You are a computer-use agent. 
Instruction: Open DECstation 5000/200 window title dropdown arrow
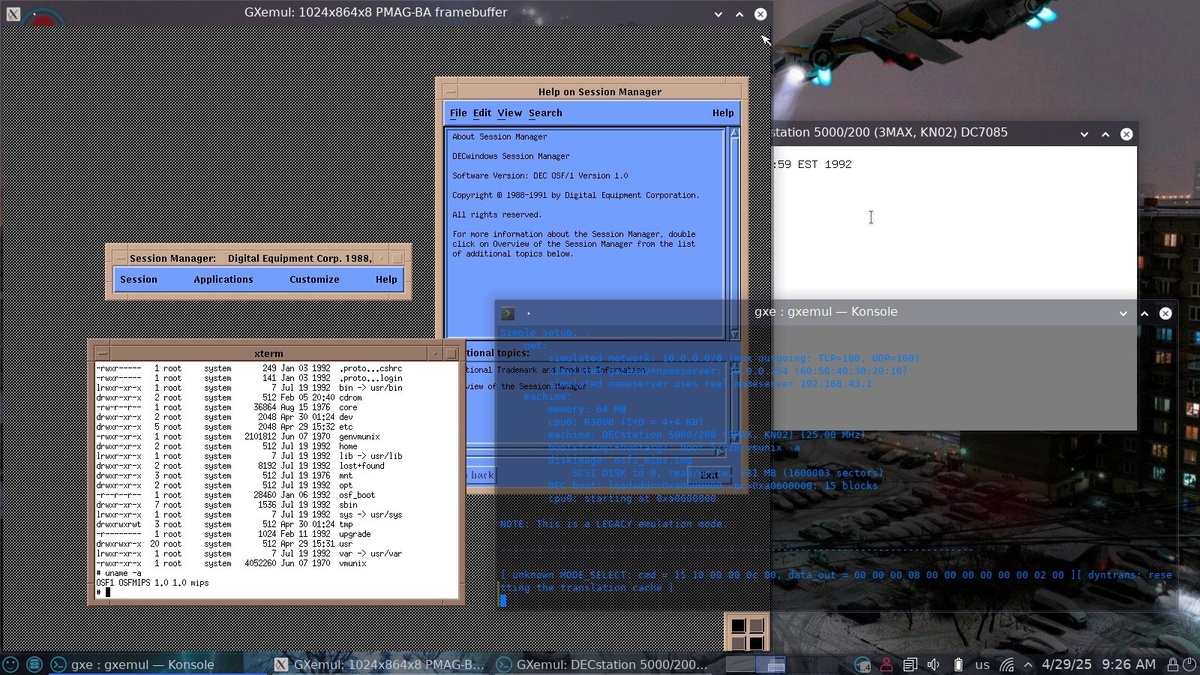pos(1084,134)
